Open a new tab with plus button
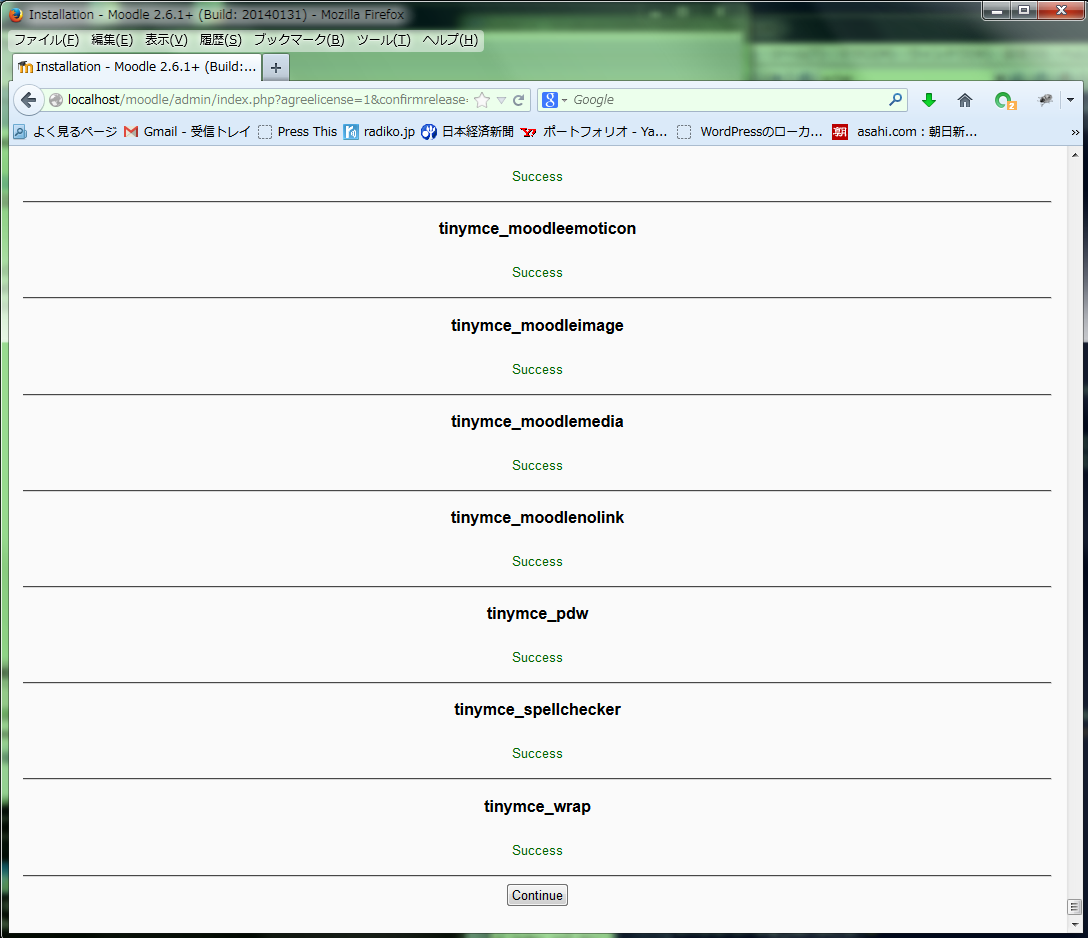This screenshot has height=938, width=1088. (x=276, y=67)
